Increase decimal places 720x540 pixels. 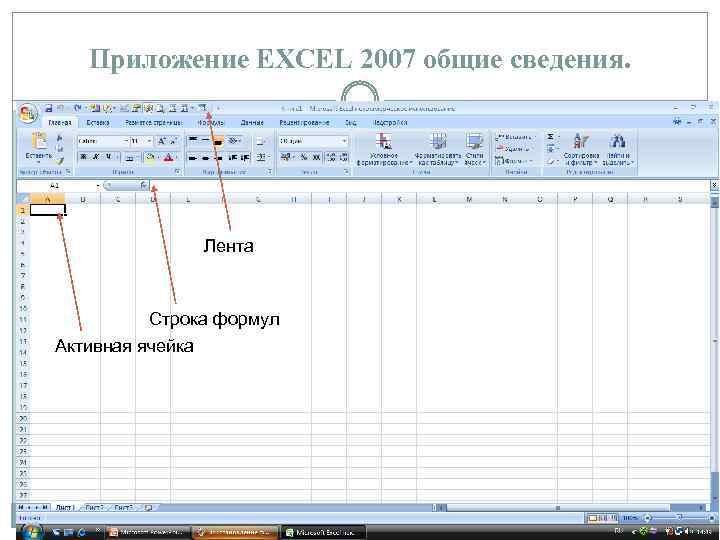coord(331,157)
